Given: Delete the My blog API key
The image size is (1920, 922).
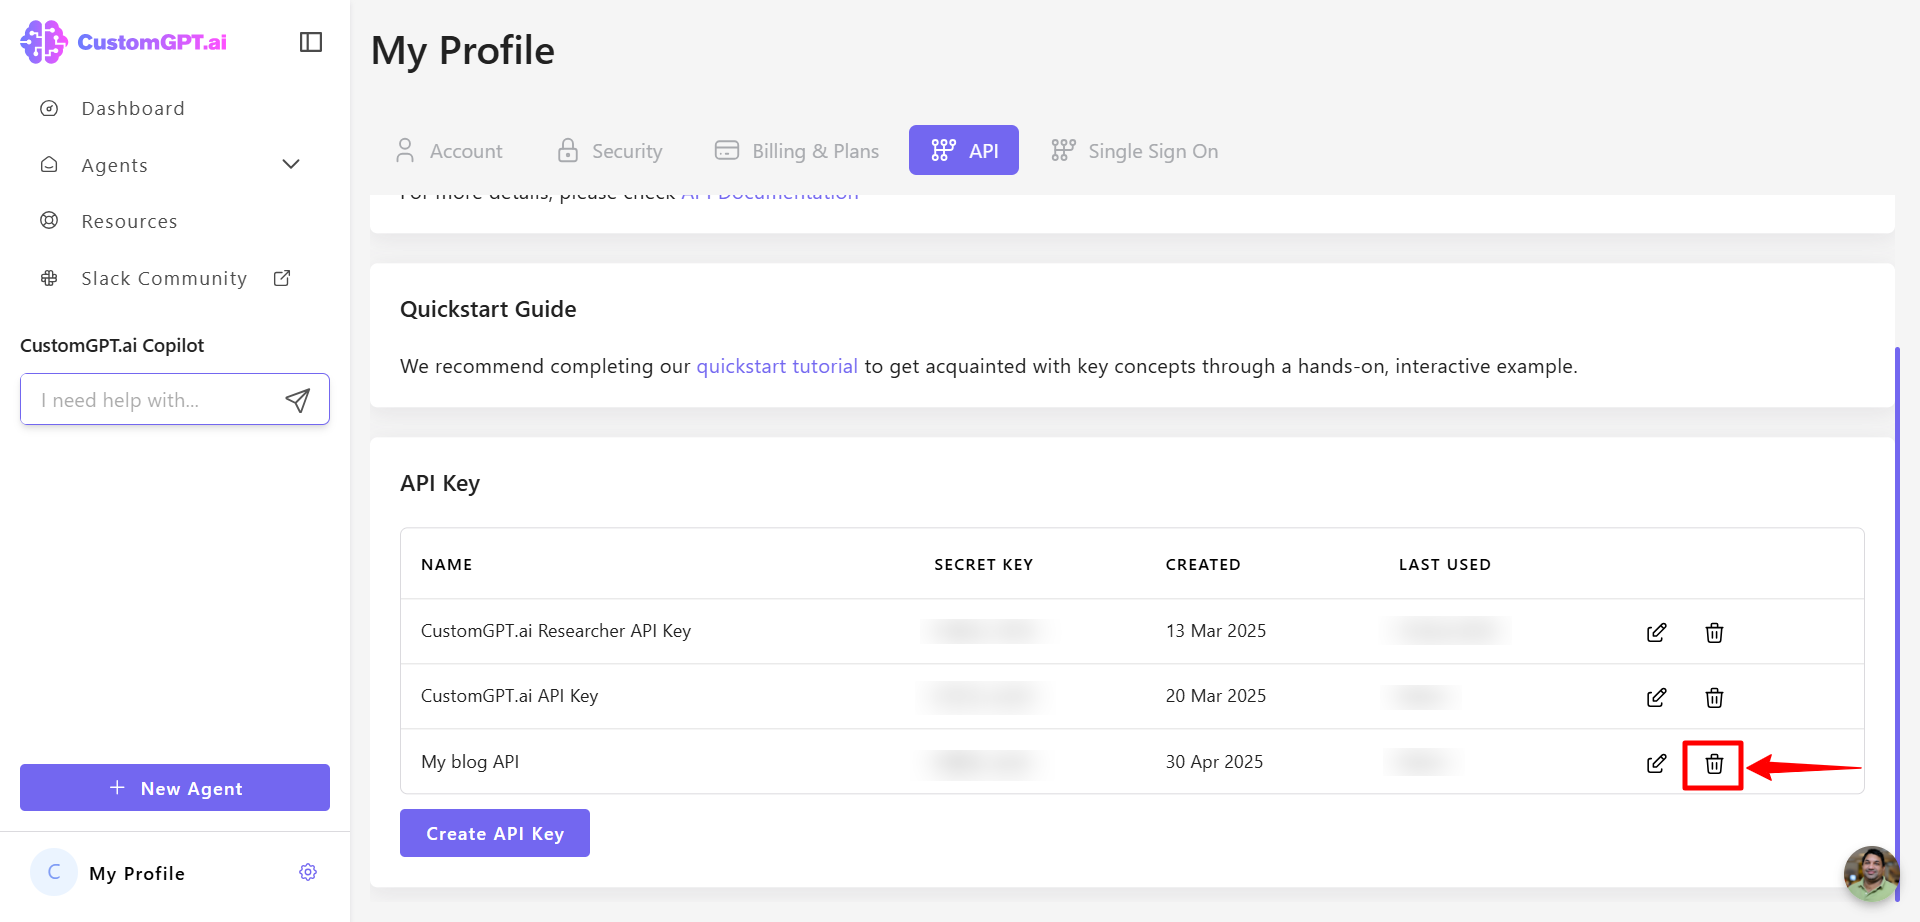Looking at the screenshot, I should (x=1714, y=764).
